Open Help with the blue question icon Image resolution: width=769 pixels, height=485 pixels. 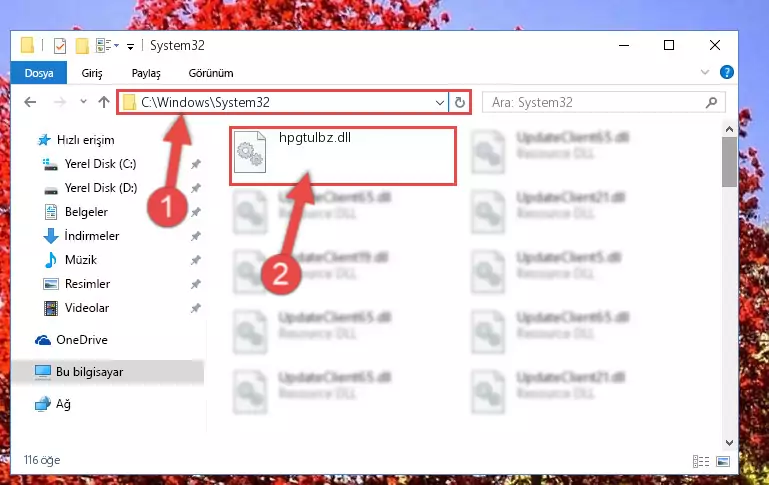pos(726,73)
